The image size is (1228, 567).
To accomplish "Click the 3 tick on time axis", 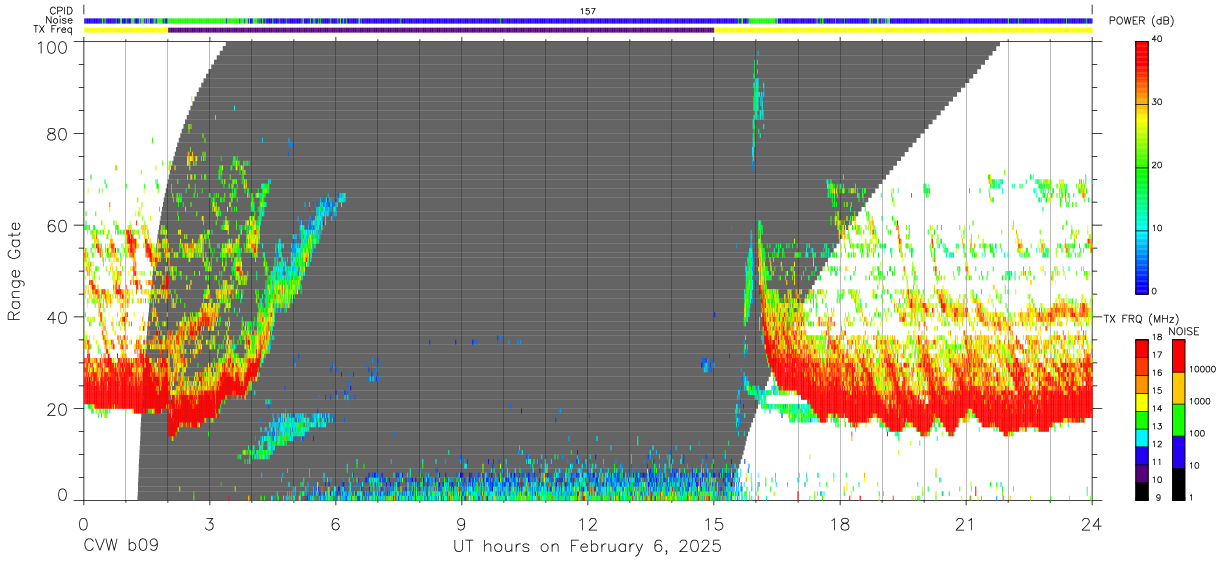I will 210,524.
